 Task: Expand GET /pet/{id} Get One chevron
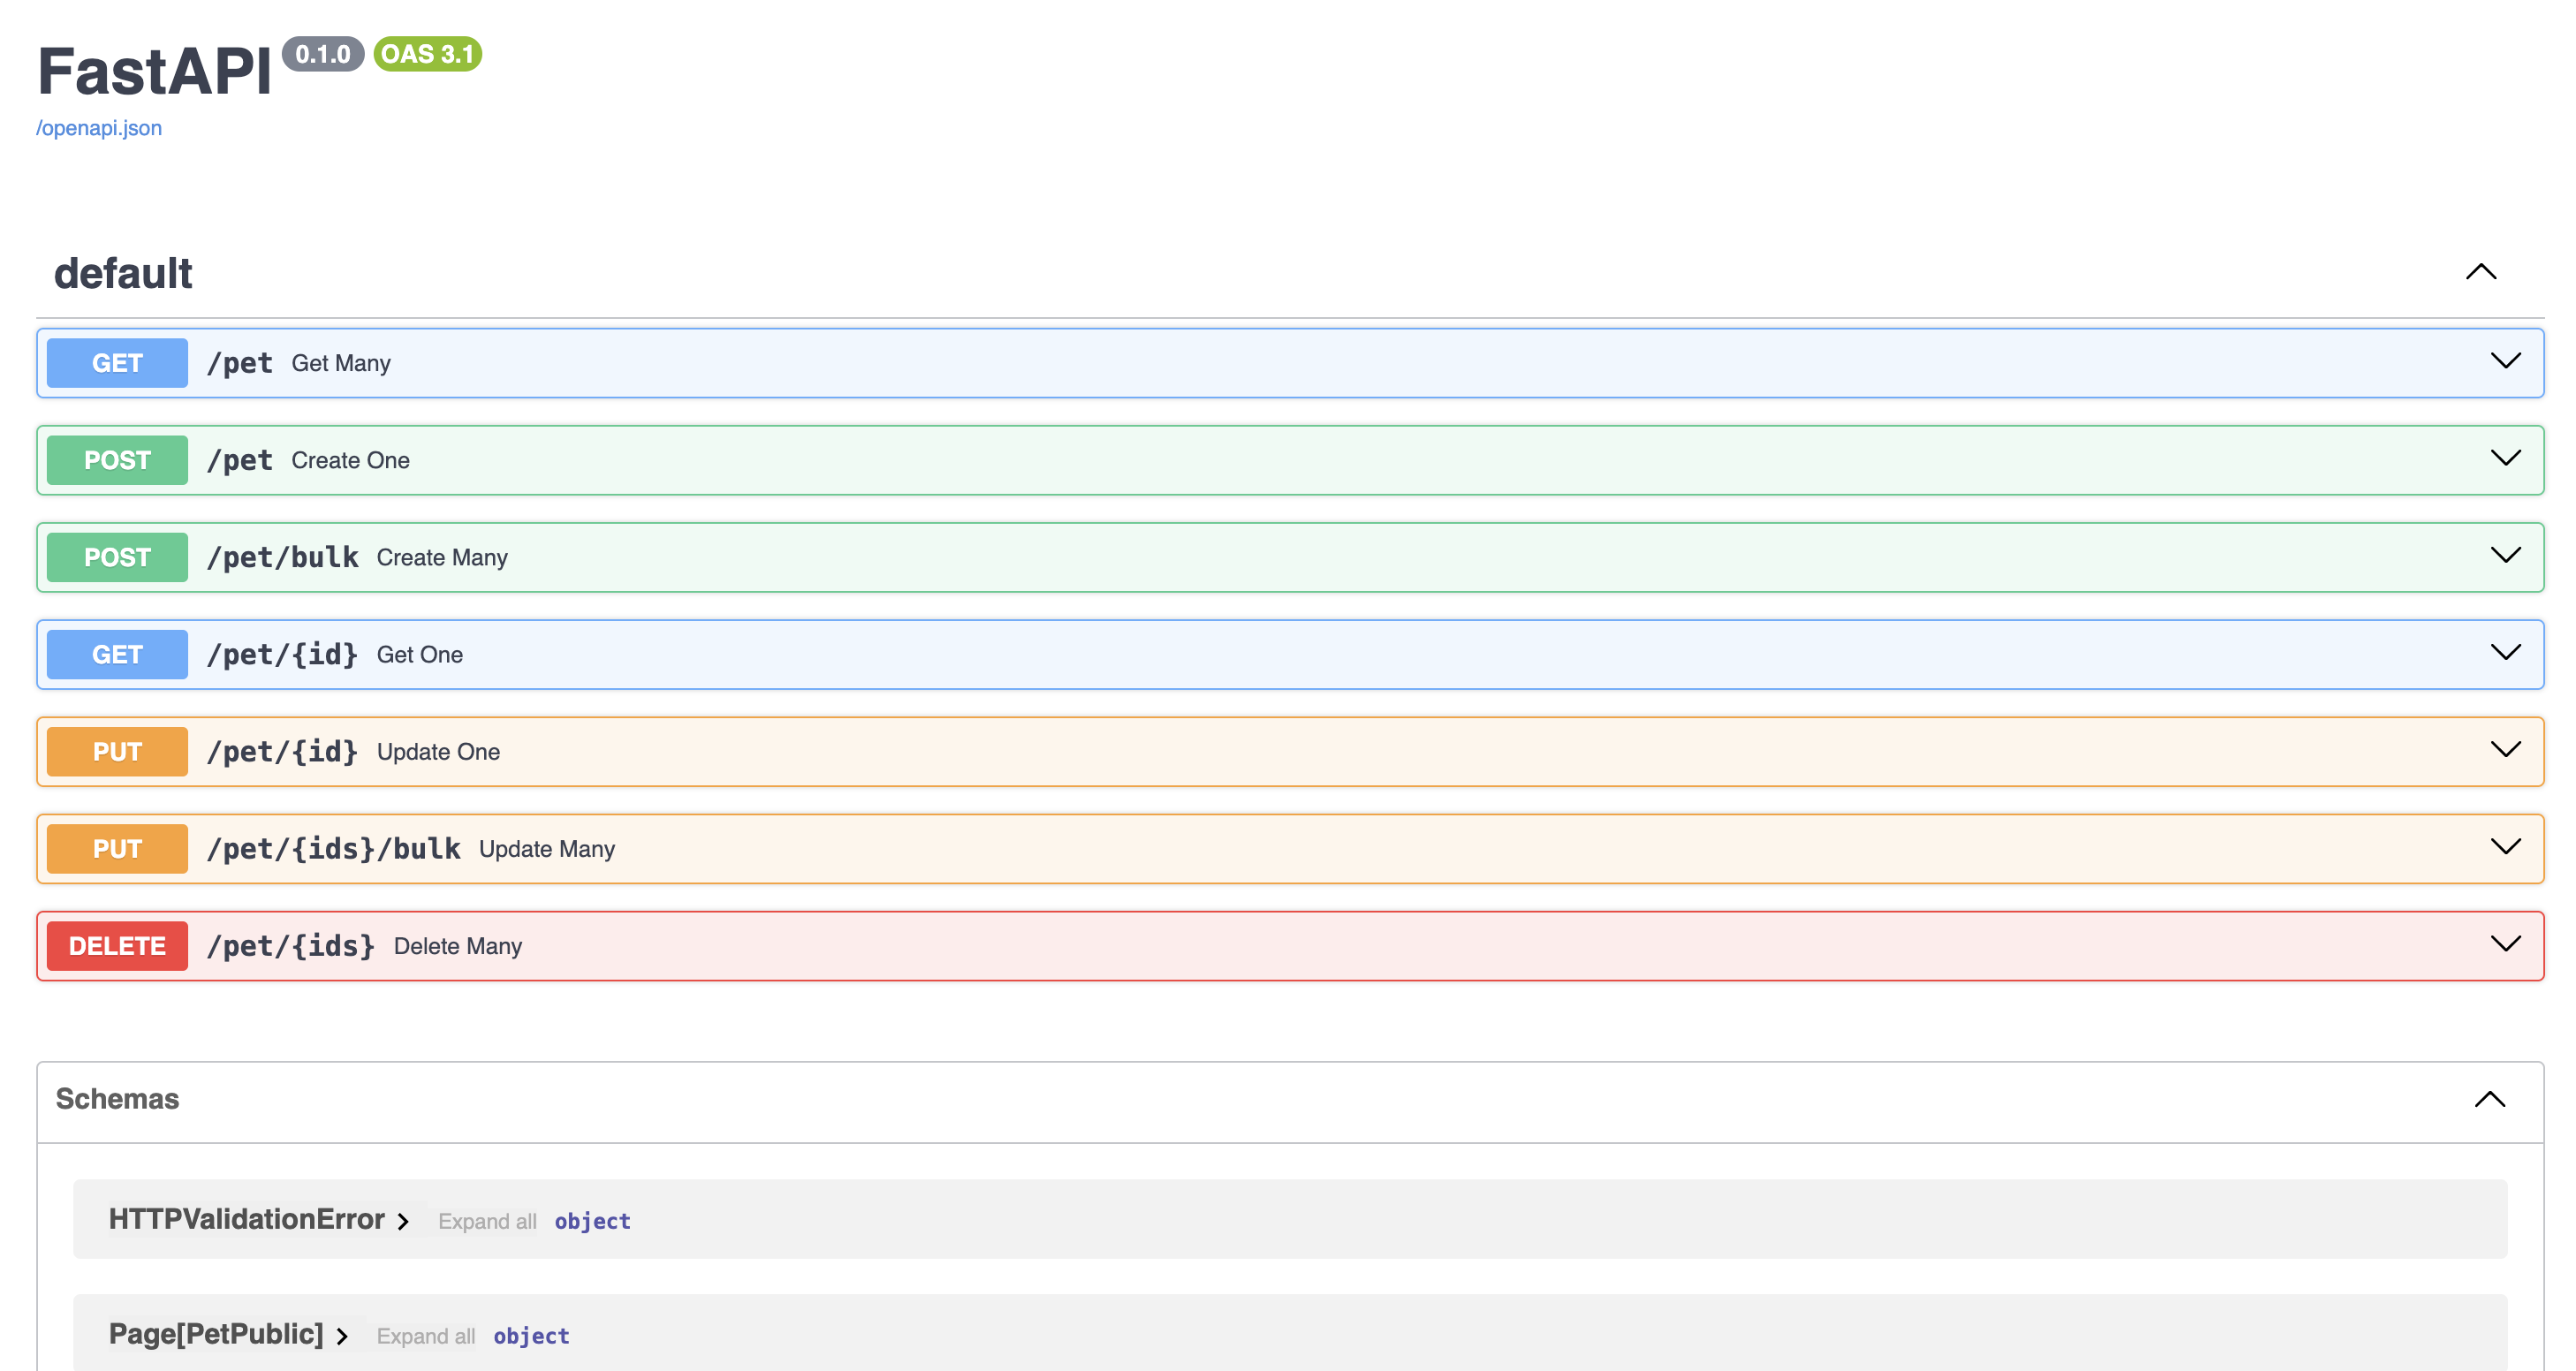(x=2505, y=652)
